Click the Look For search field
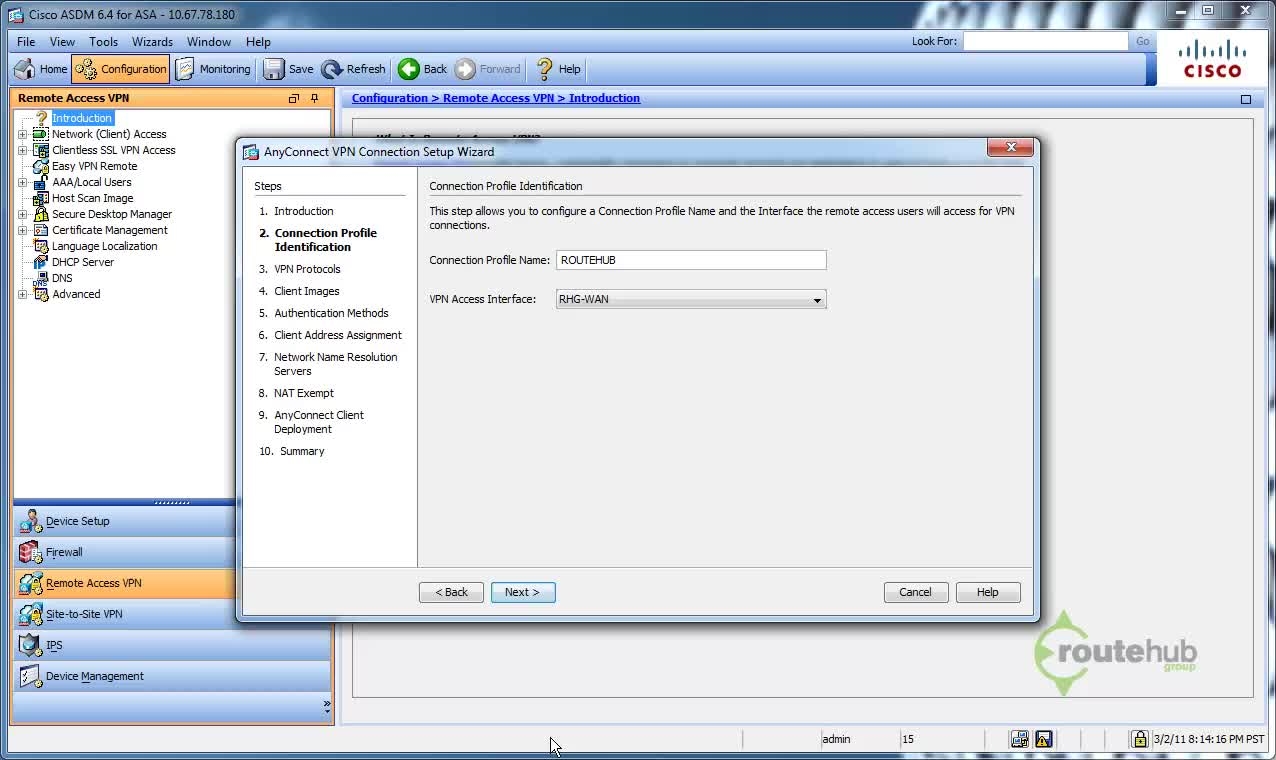This screenshot has height=760, width=1276. (x=1045, y=41)
